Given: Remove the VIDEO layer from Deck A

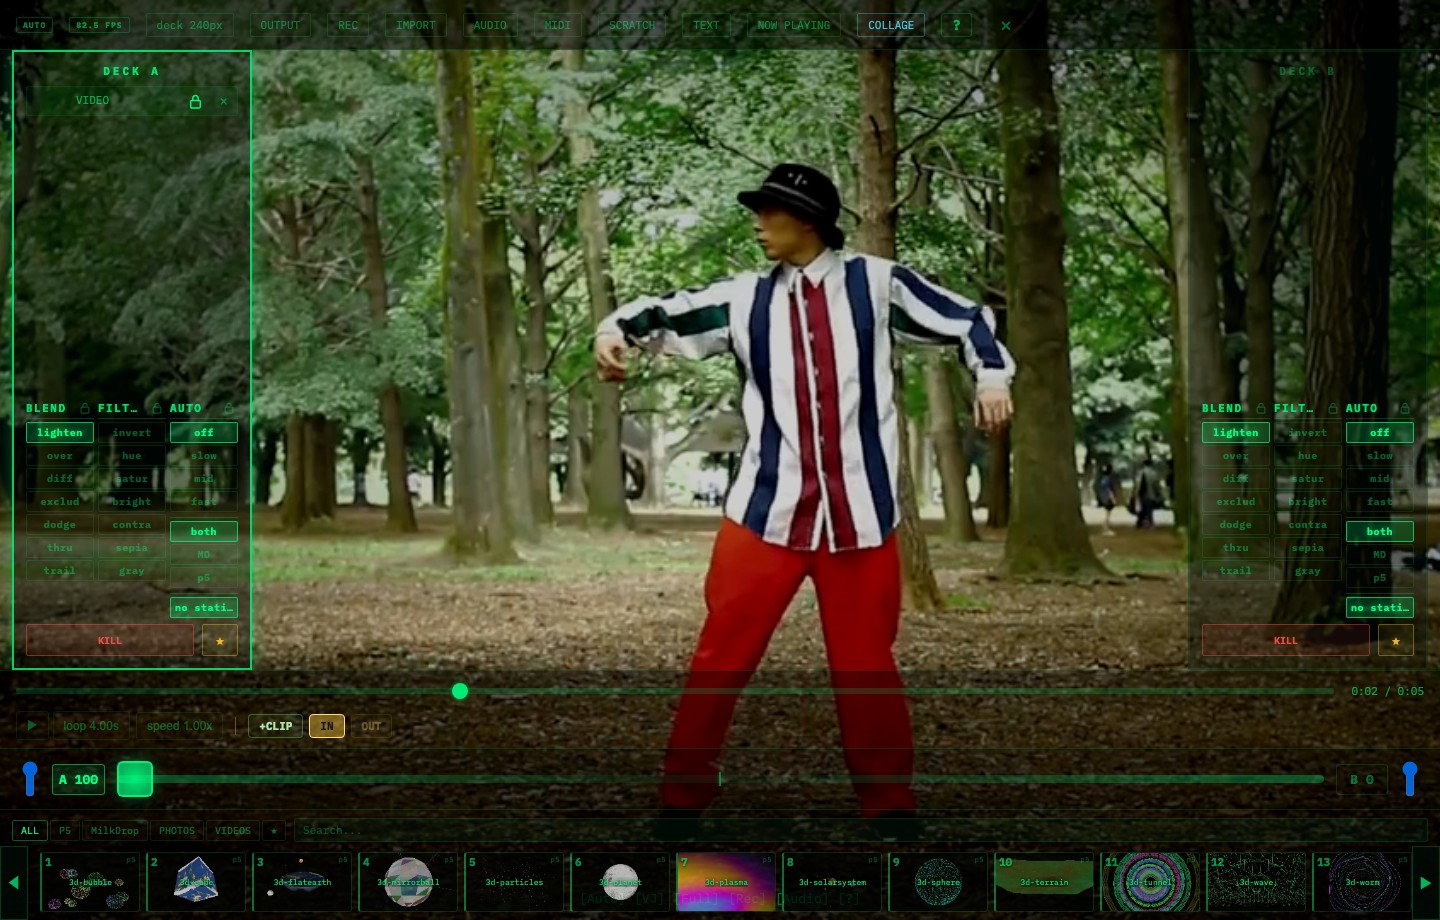Looking at the screenshot, I should (224, 101).
